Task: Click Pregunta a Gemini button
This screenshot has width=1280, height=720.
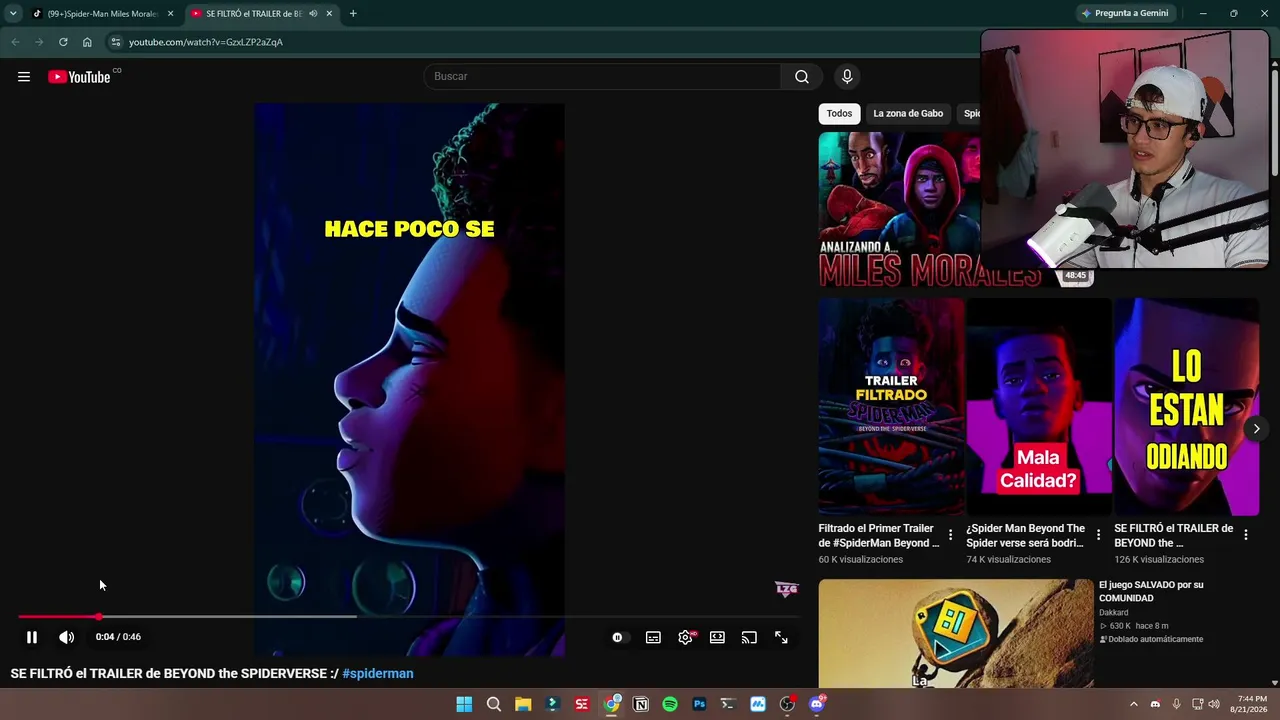Action: click(x=1125, y=14)
